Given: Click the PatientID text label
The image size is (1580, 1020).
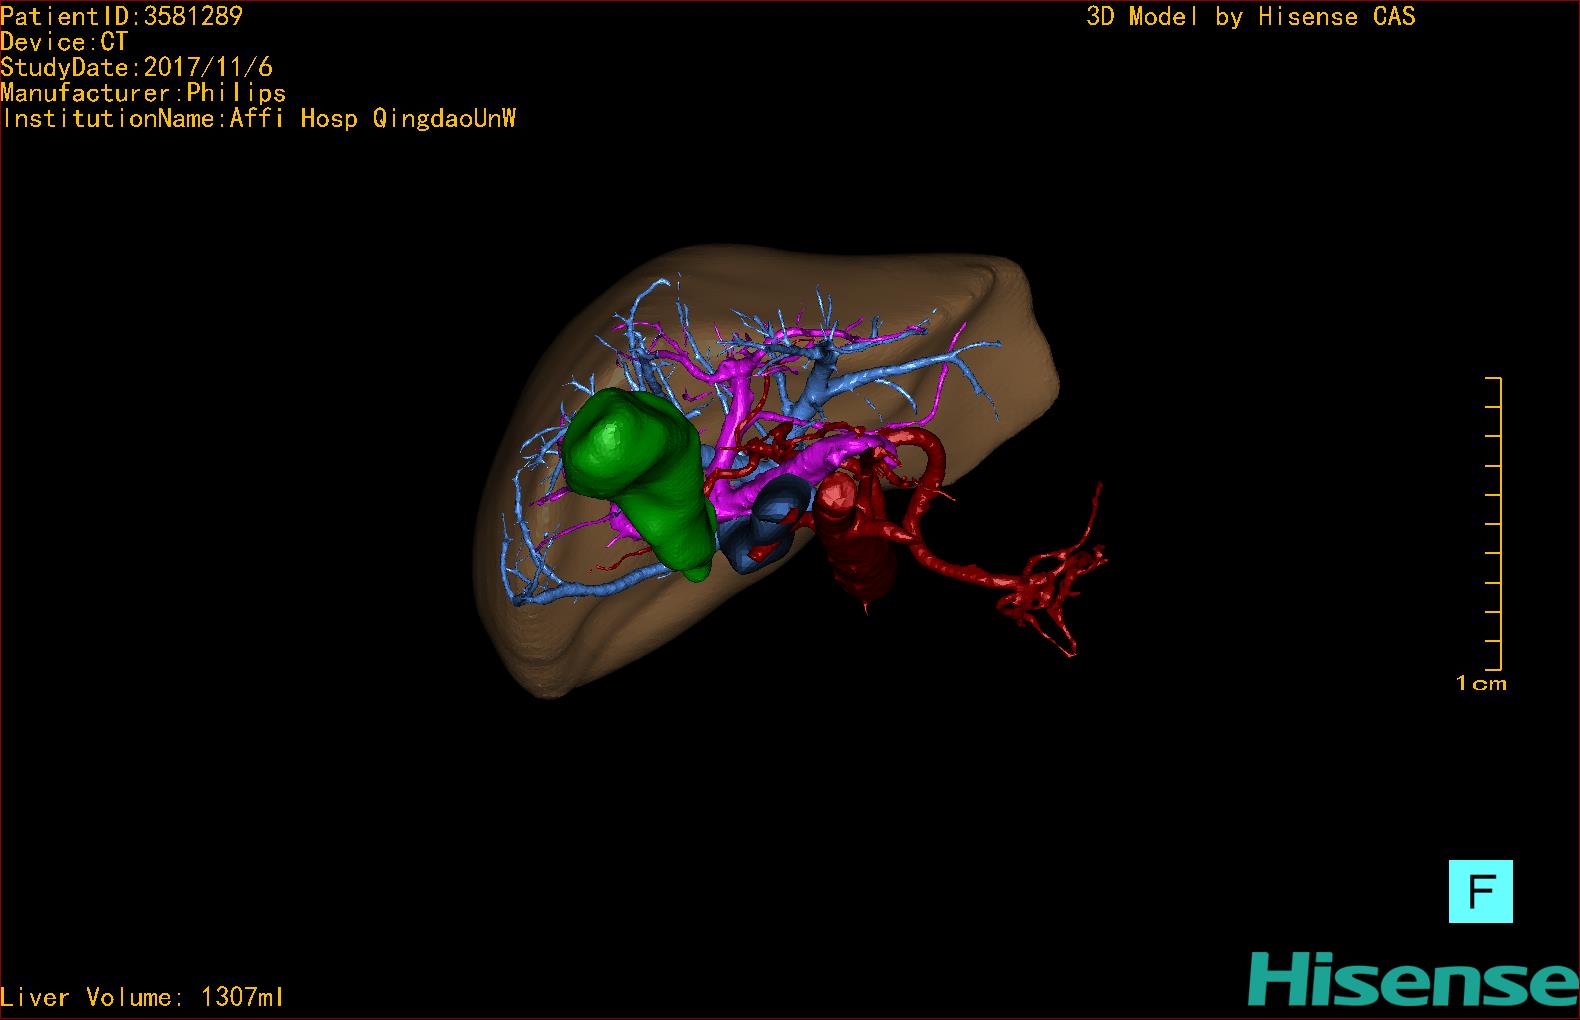Looking at the screenshot, I should tap(121, 16).
